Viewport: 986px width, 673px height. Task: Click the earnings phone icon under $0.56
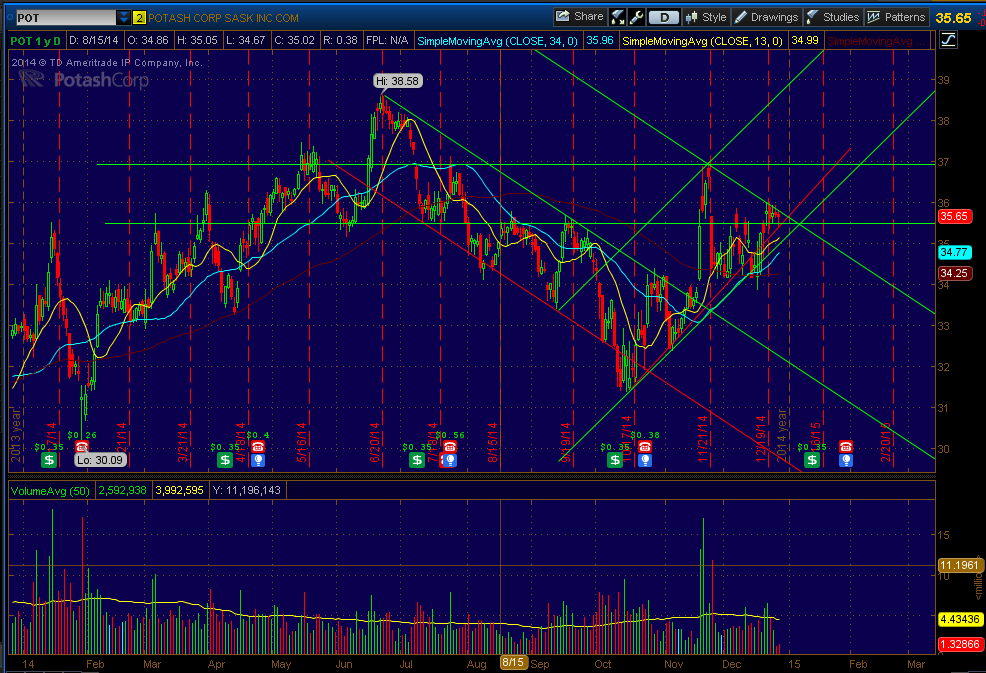click(x=449, y=447)
